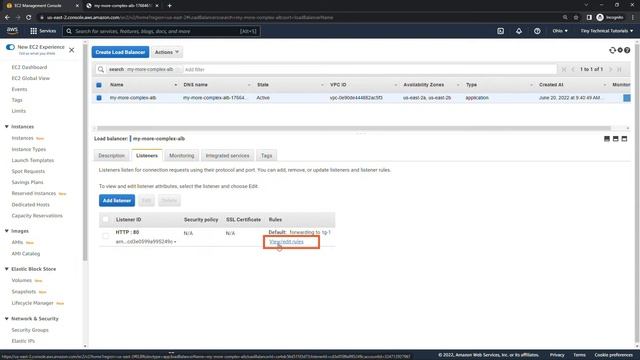Screen dimensions: 640x360
Task: Collapse the Instances sidebar section
Action: (7, 127)
